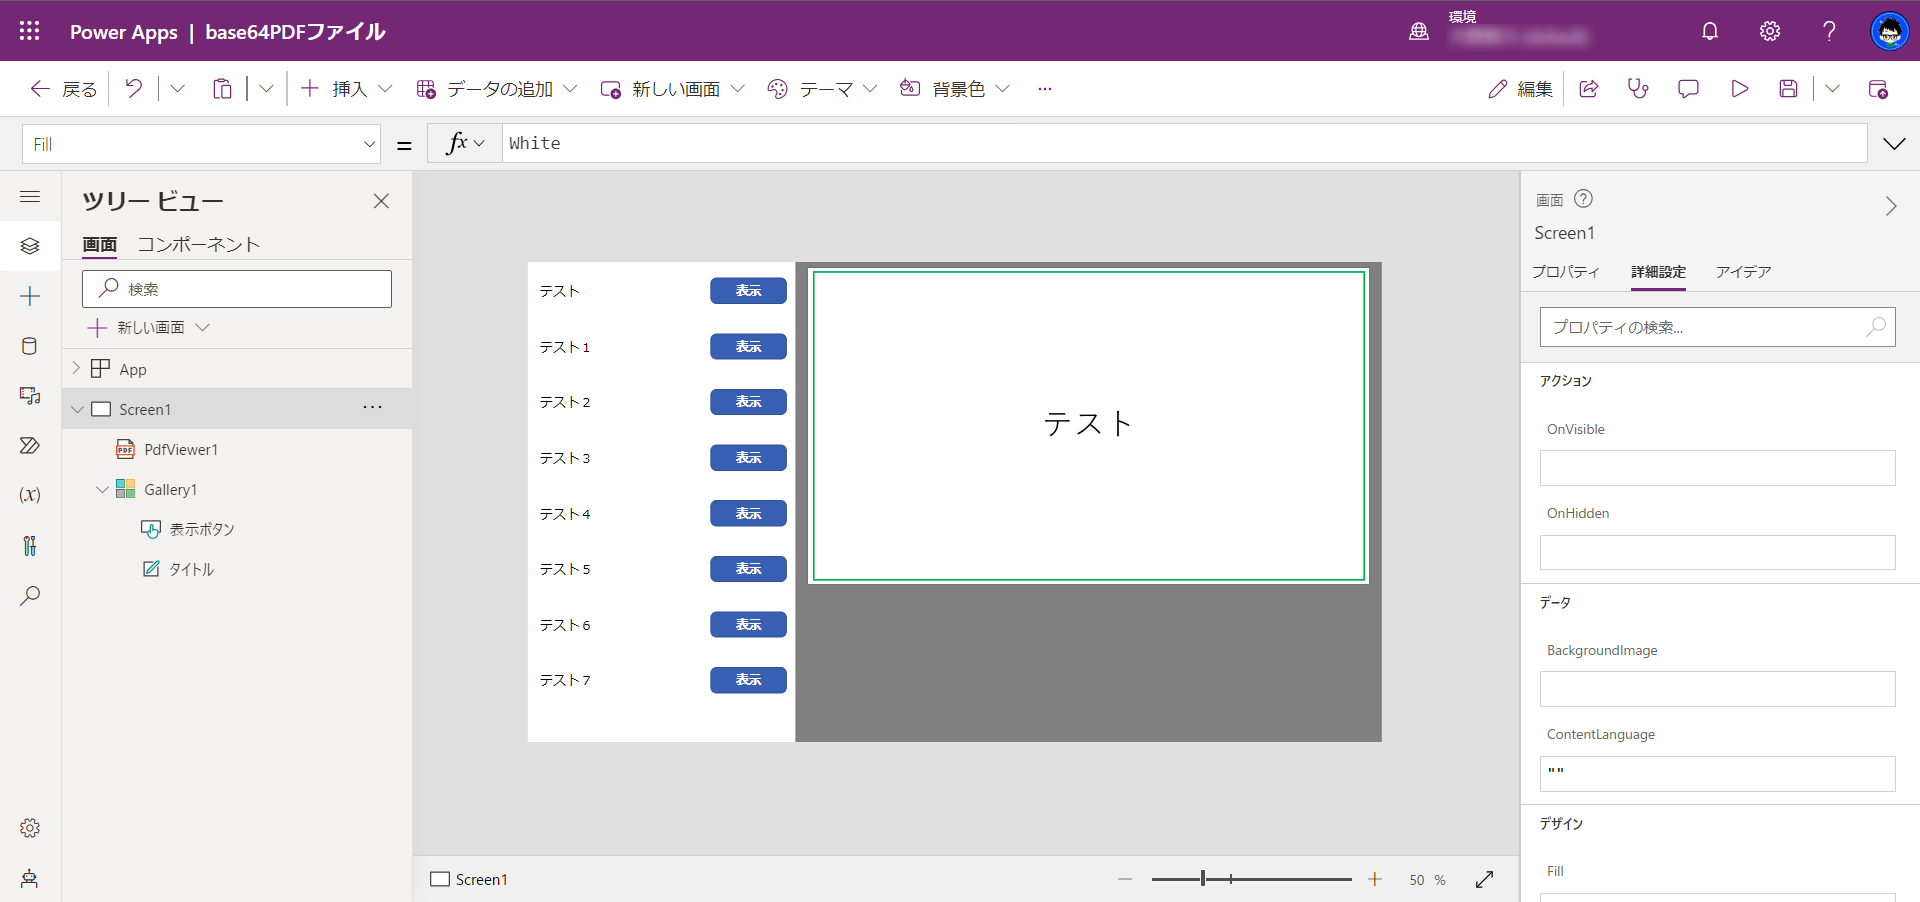Run the App checker

pos(1638,89)
